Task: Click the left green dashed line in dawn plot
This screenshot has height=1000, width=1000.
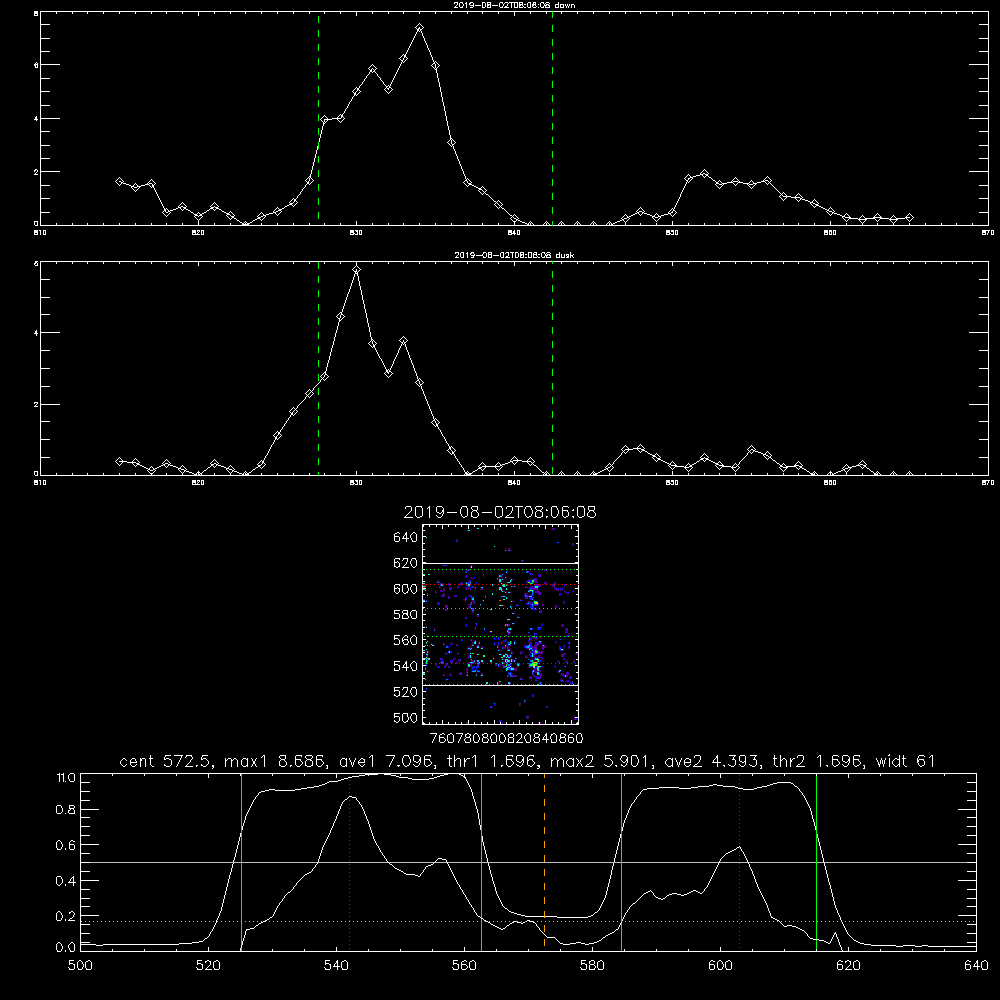Action: click(318, 119)
